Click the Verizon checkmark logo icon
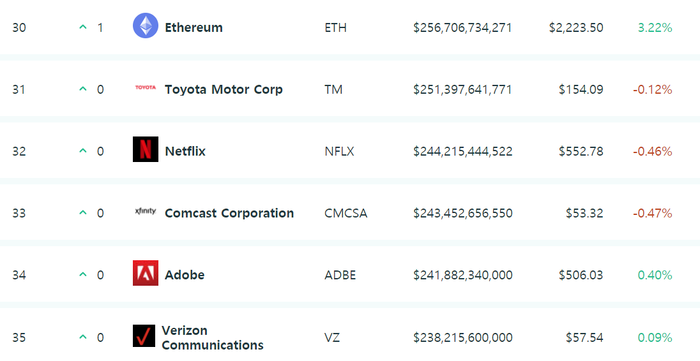 pyautogui.click(x=144, y=336)
